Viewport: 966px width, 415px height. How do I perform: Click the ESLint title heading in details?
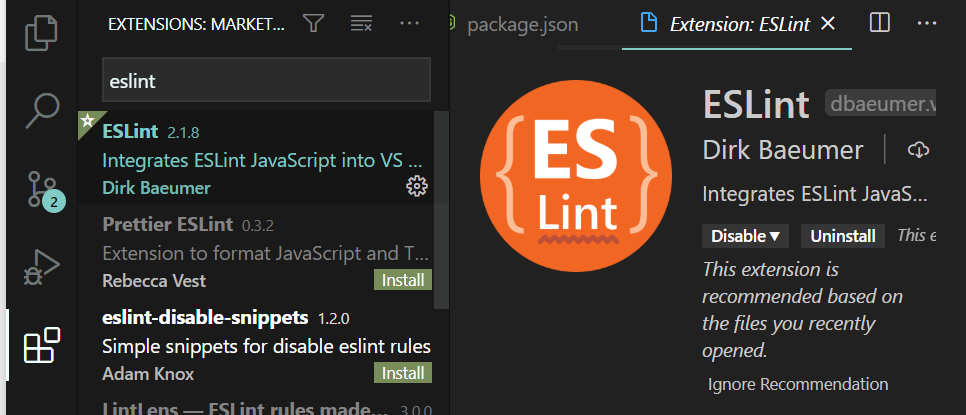click(756, 104)
